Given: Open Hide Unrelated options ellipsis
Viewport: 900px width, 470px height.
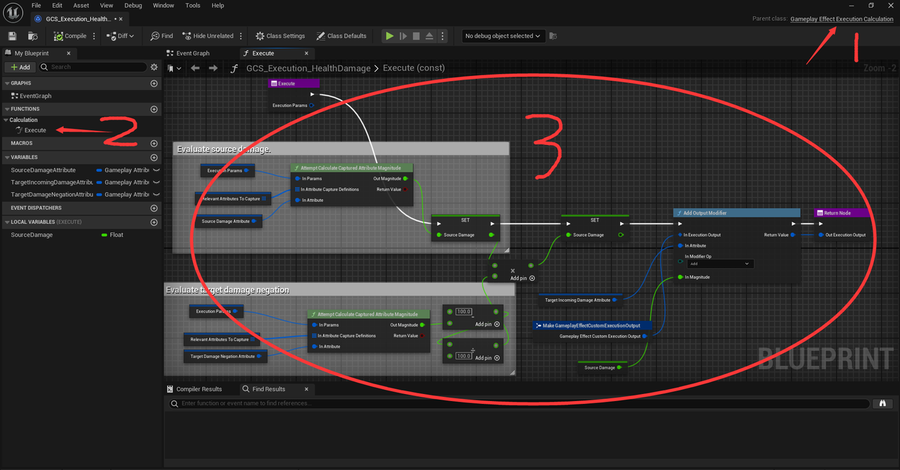Looking at the screenshot, I should 241,36.
